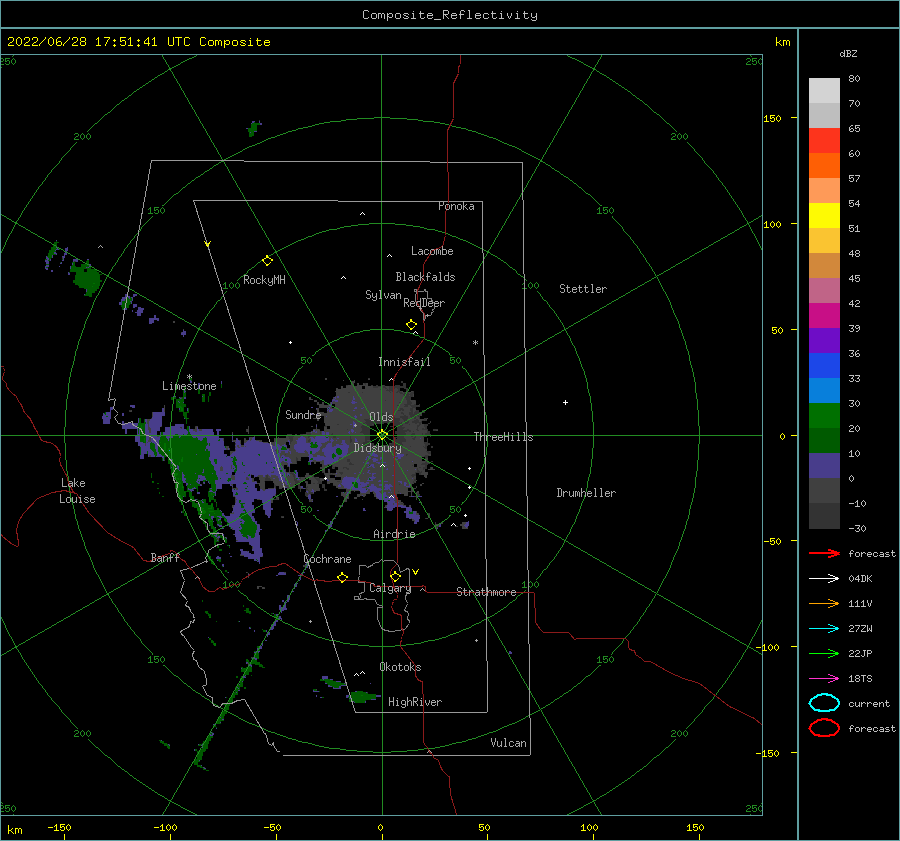Pick the yellow 51-54 dBZ swatch

coord(824,216)
